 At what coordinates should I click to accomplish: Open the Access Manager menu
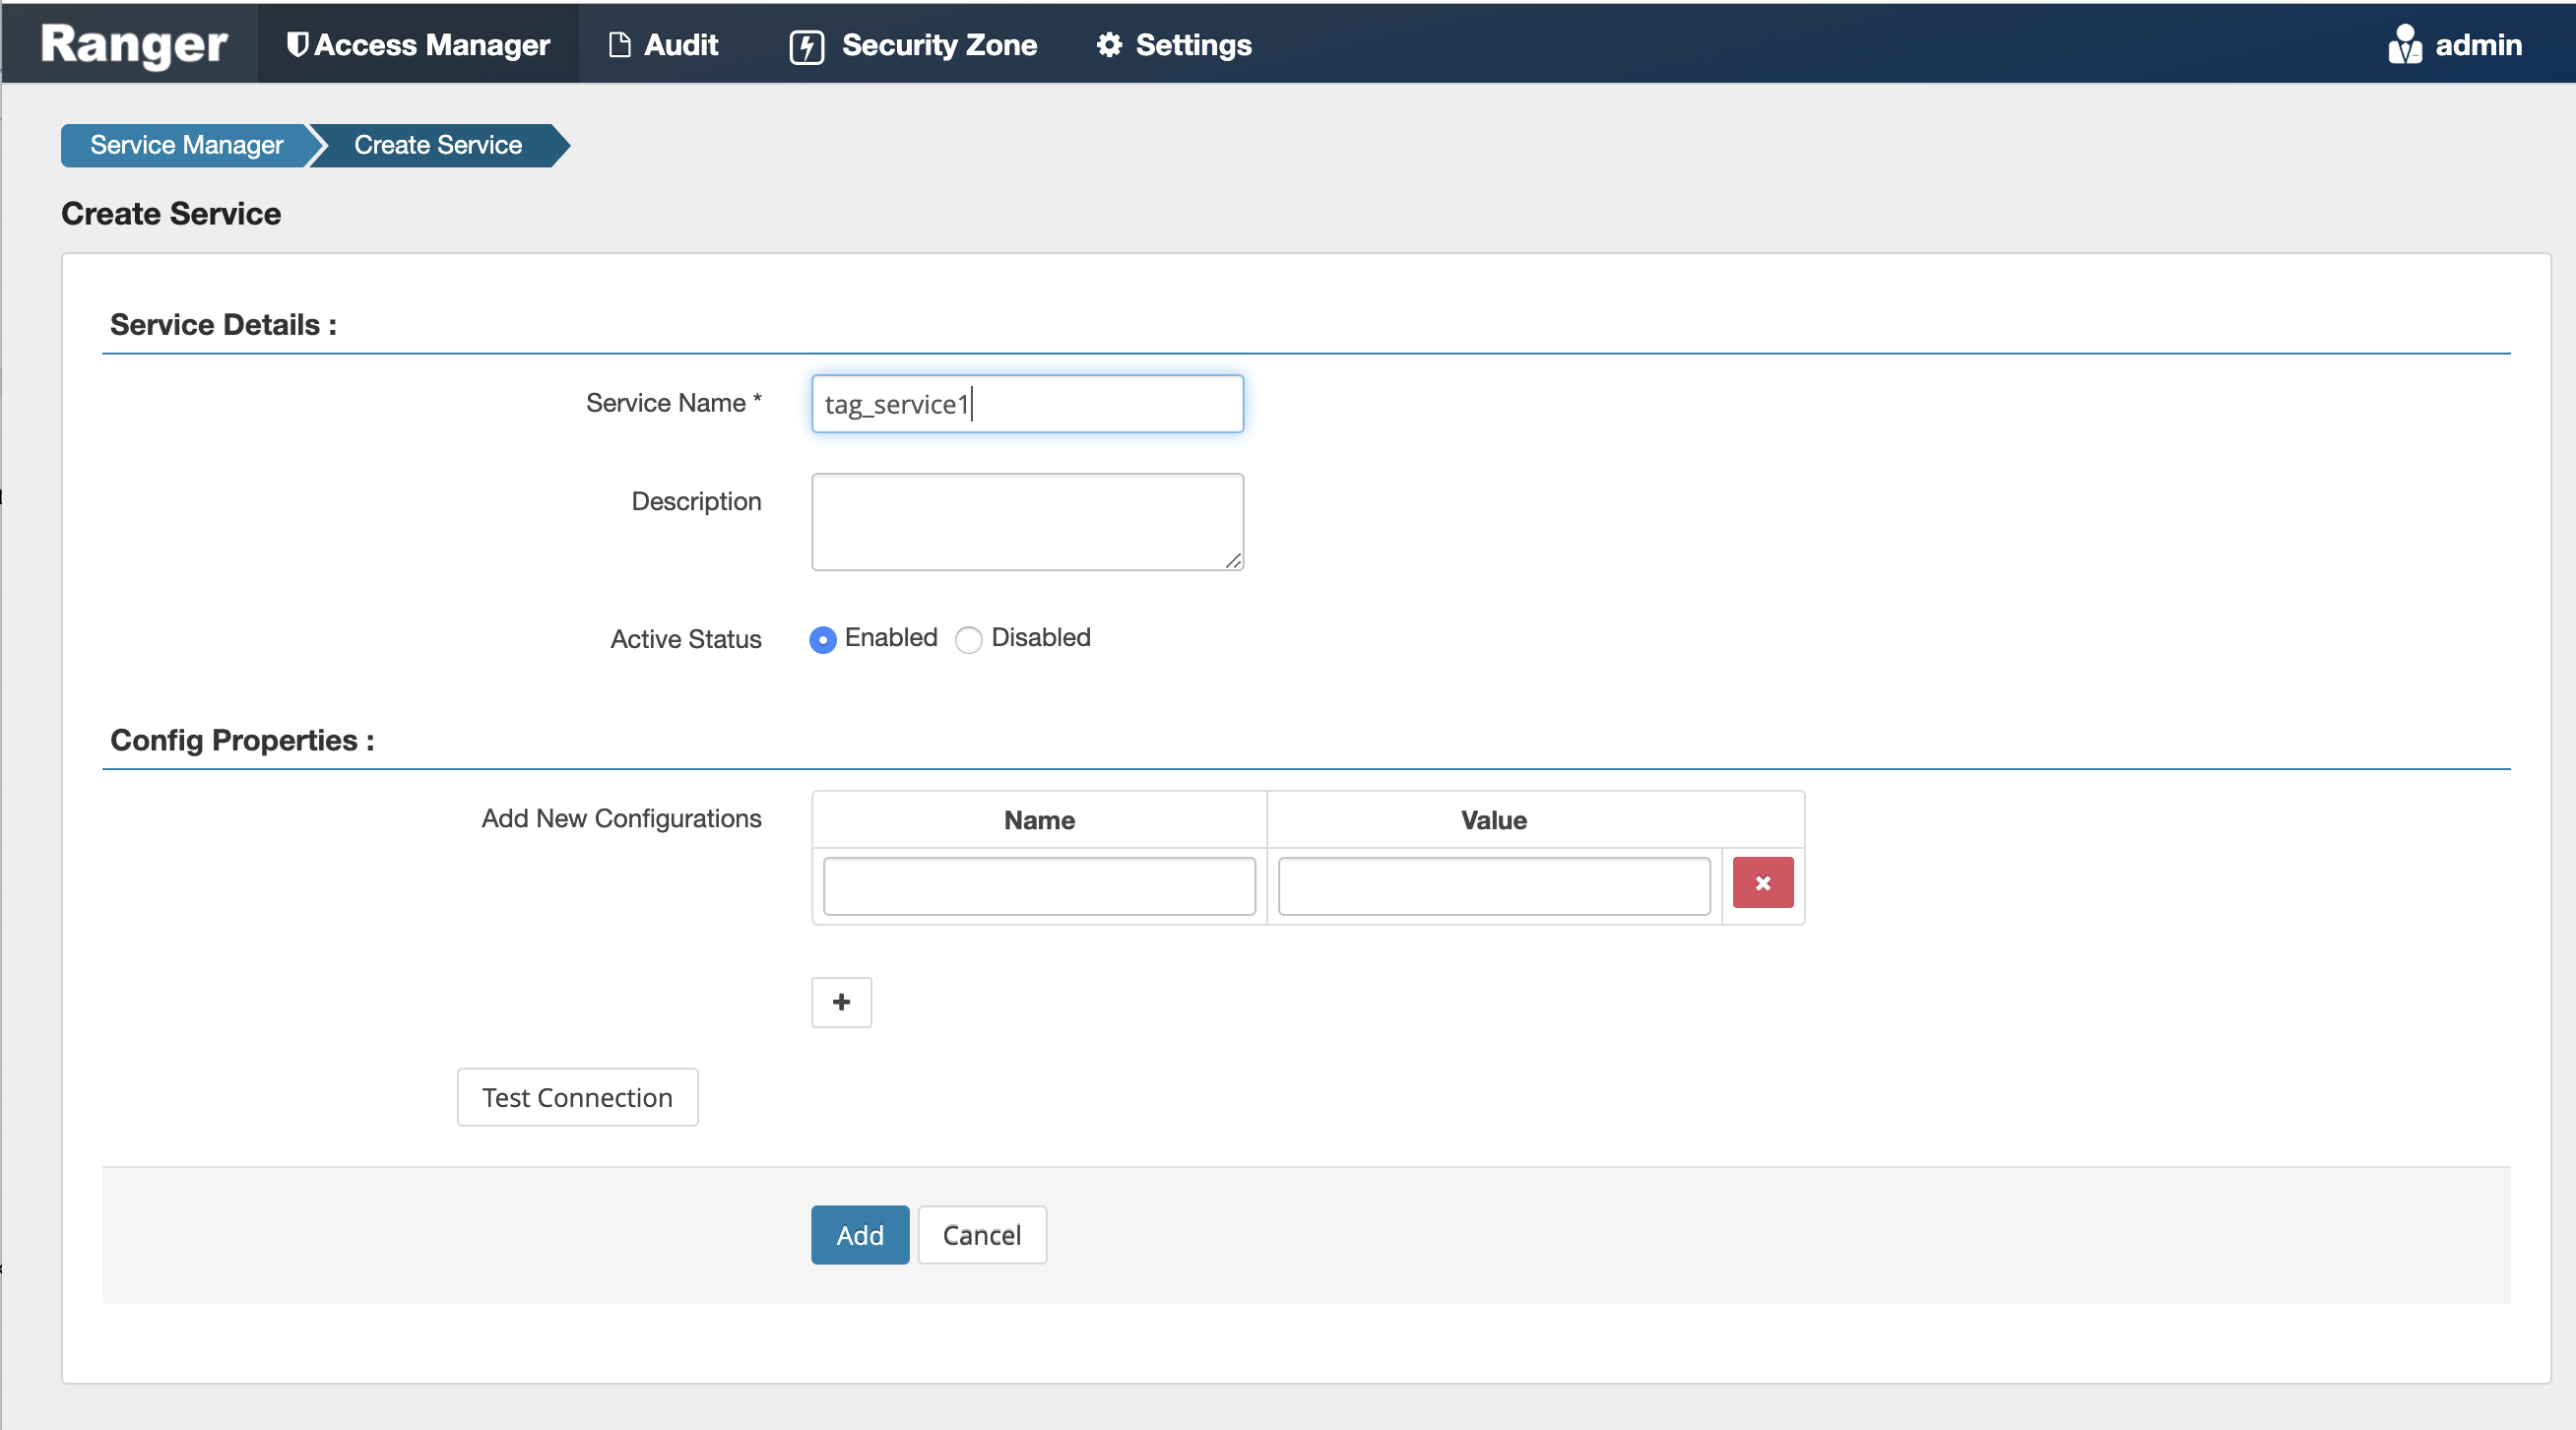(431, 45)
